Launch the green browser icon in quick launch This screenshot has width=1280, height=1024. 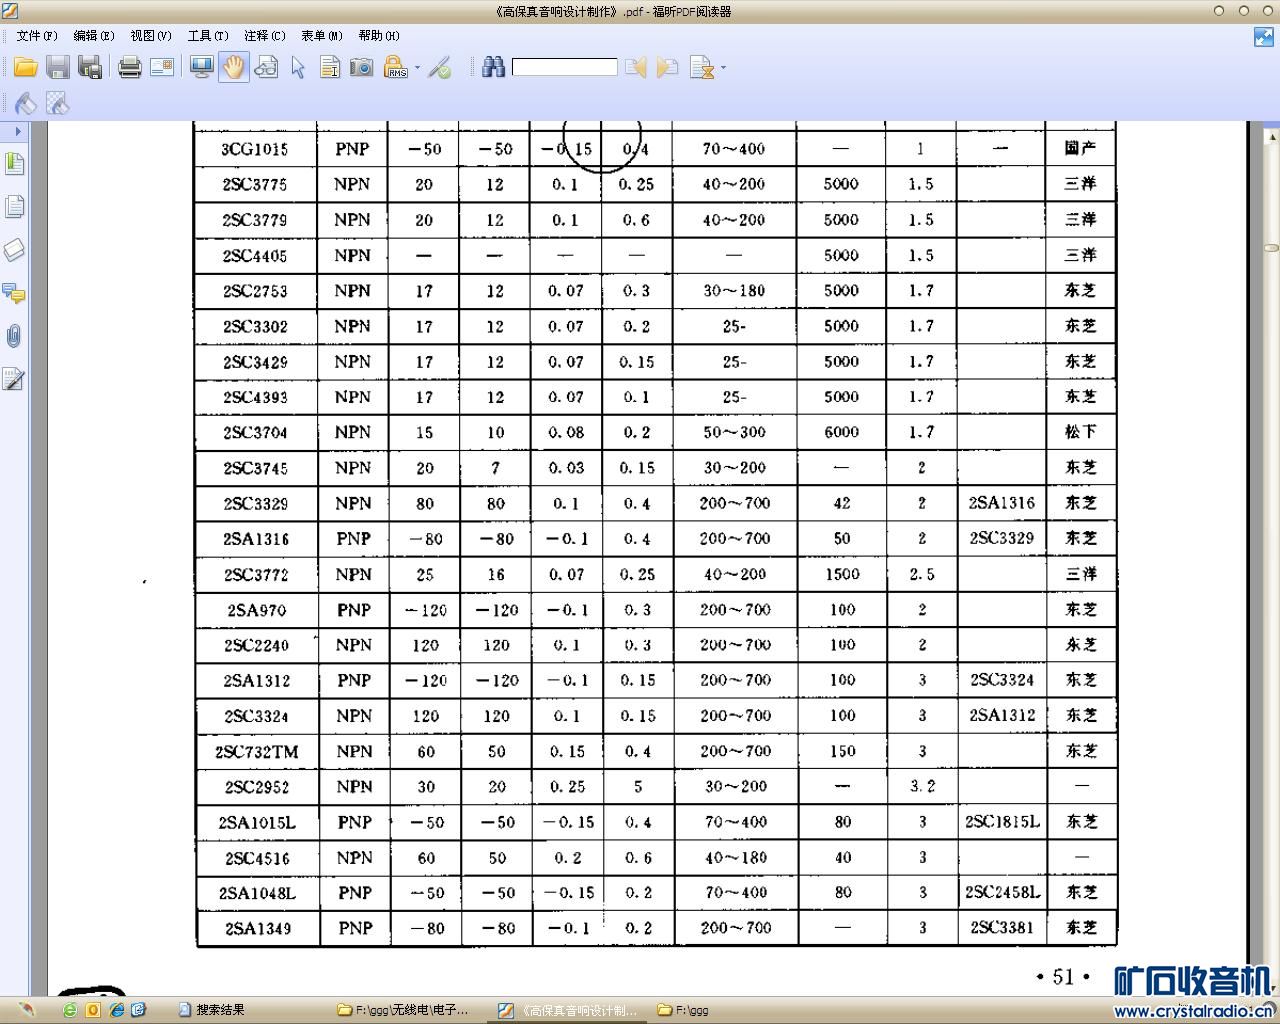(x=70, y=1010)
